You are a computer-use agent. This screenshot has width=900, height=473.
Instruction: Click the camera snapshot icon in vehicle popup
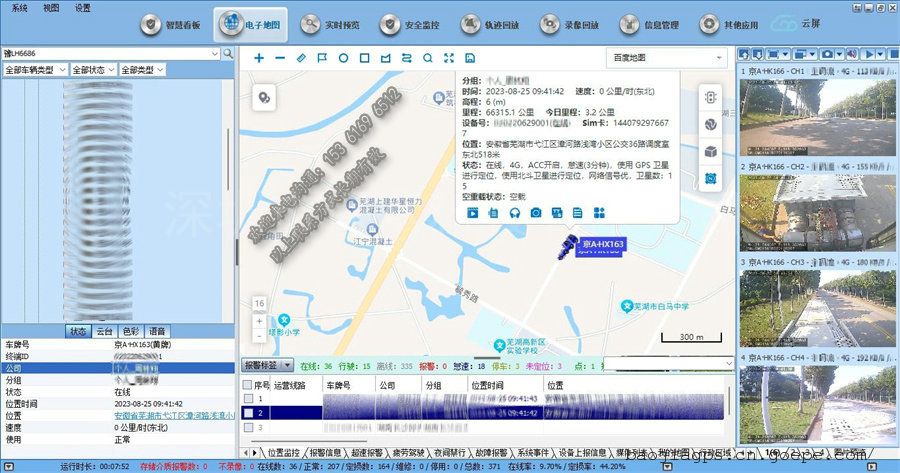point(536,213)
